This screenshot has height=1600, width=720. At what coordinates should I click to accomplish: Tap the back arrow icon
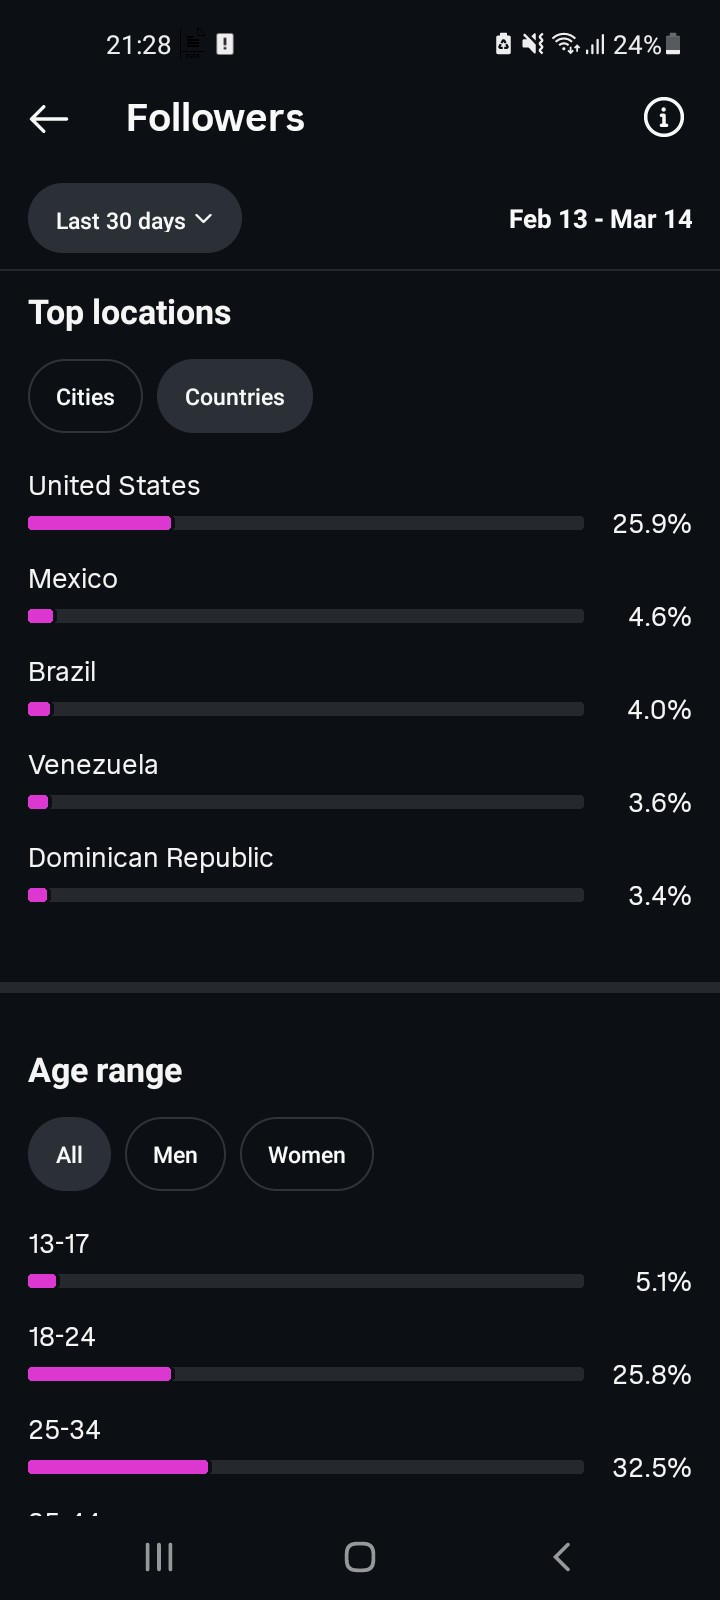48,119
